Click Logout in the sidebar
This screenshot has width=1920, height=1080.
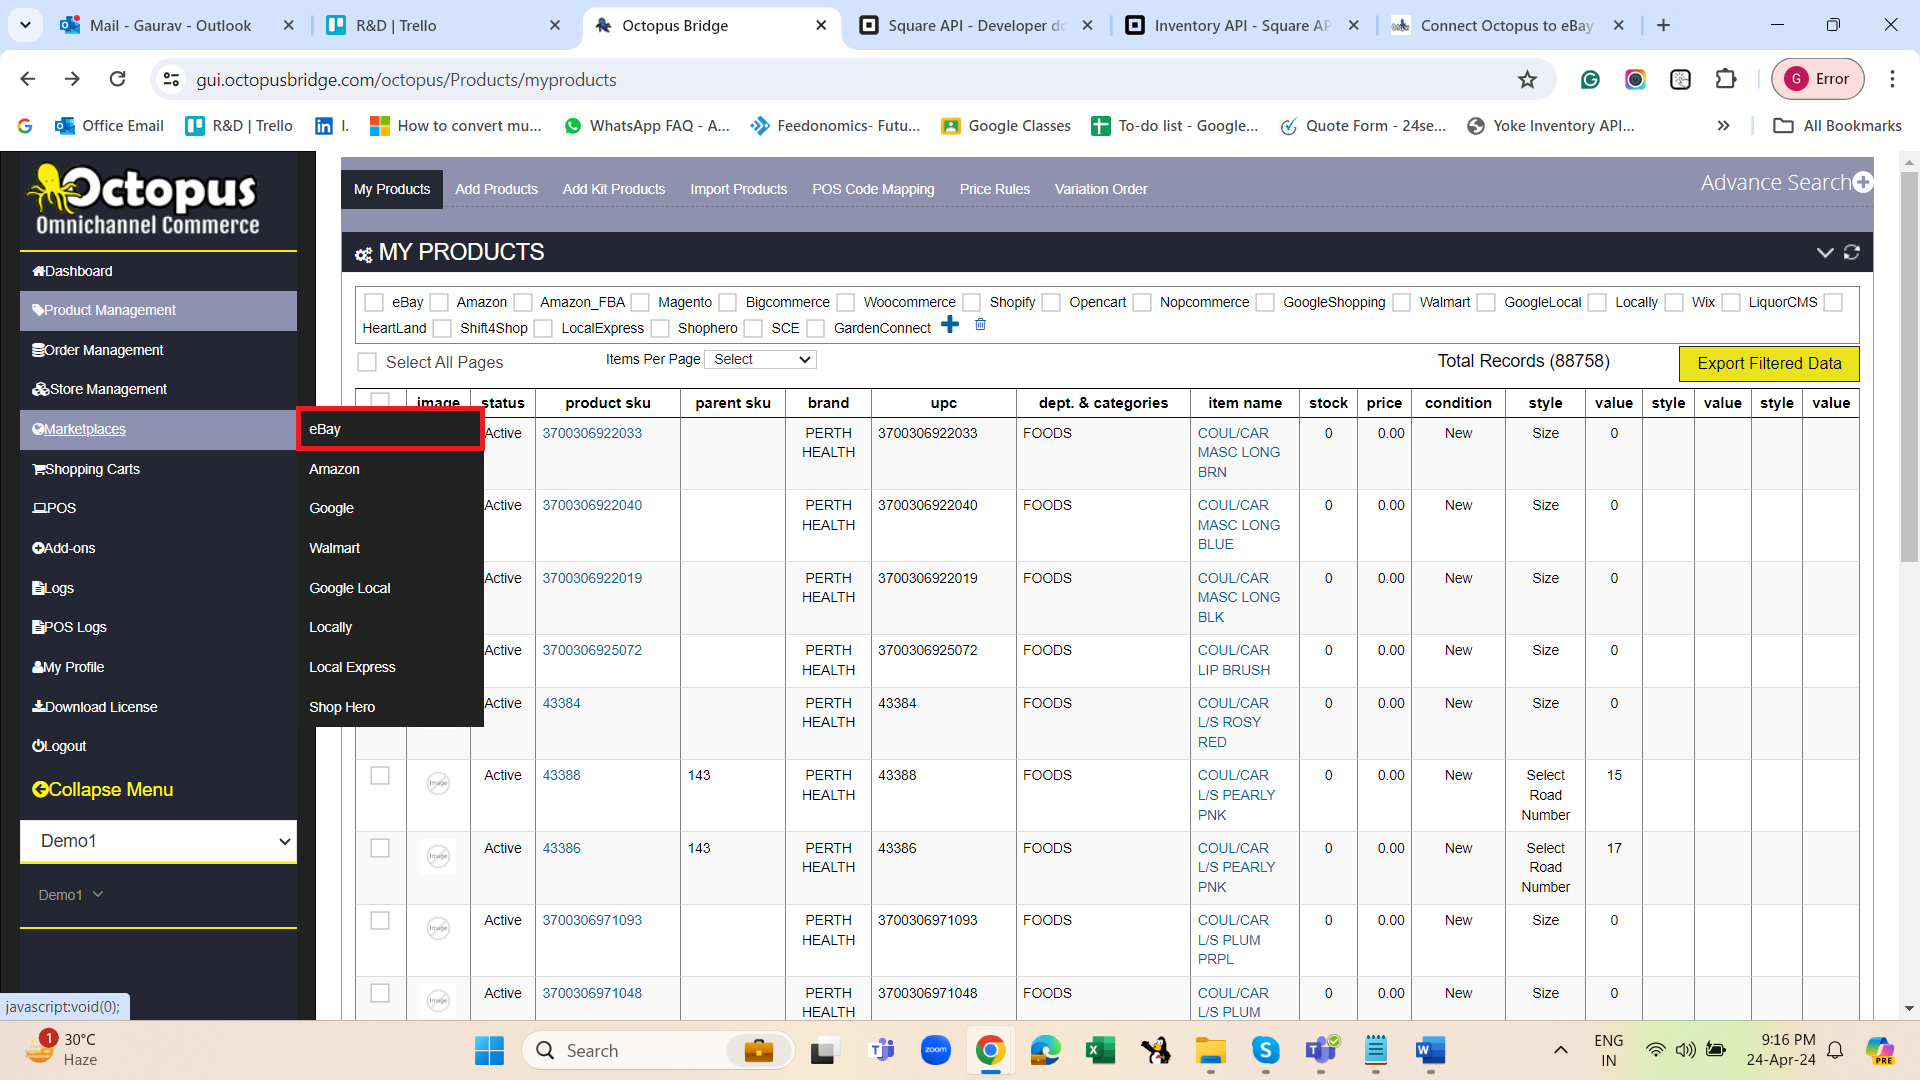pos(59,747)
